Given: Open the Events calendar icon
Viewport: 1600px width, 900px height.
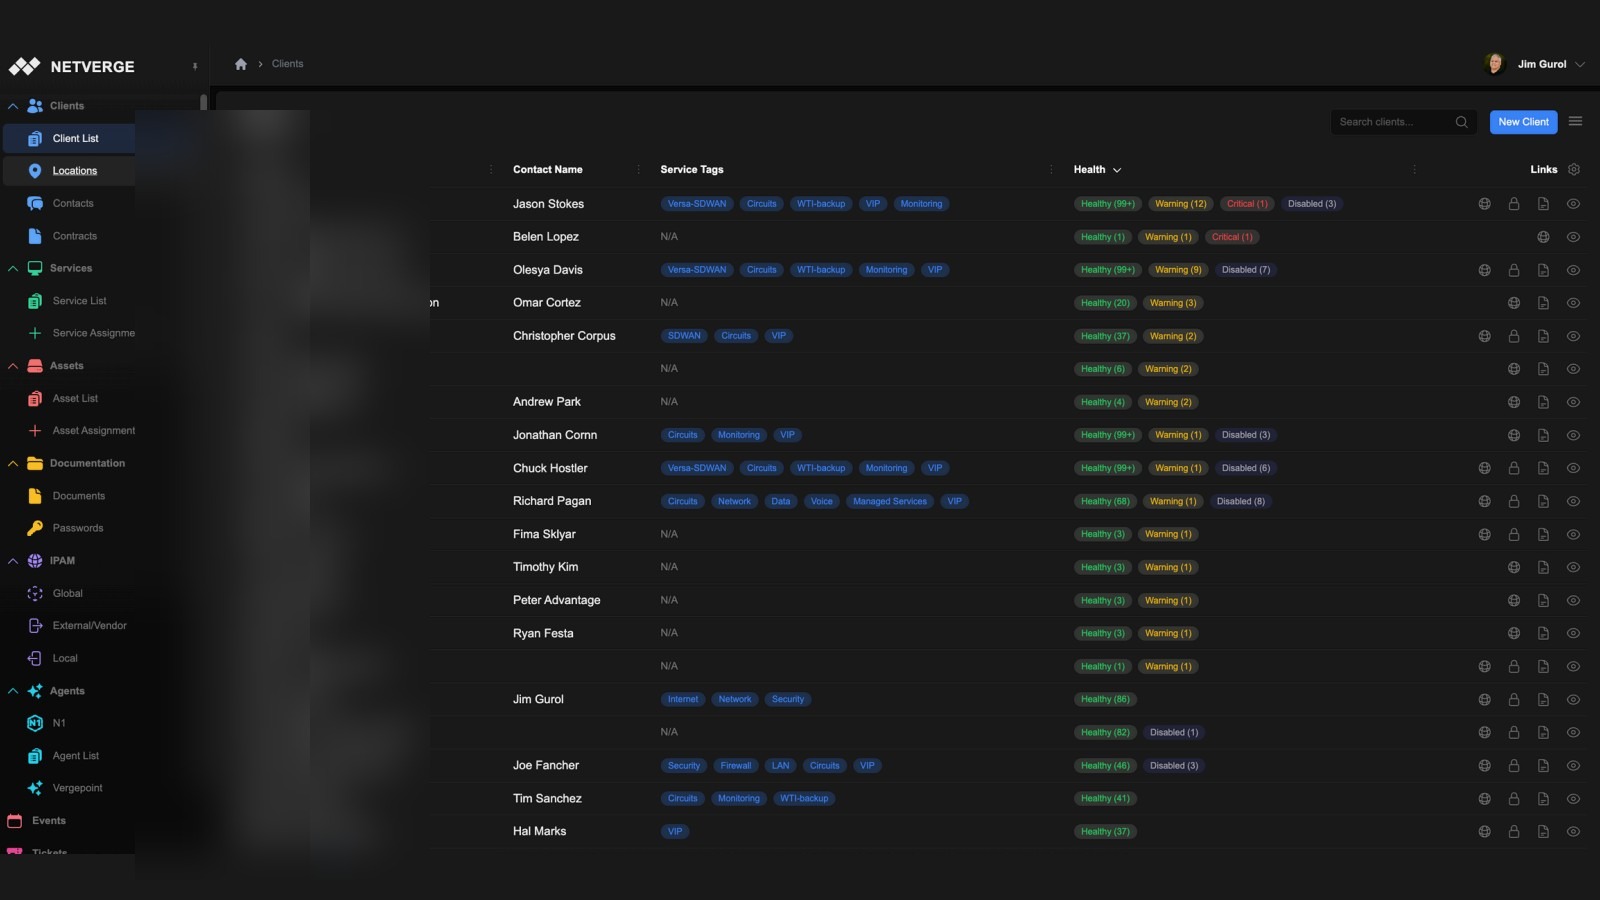Looking at the screenshot, I should click(14, 820).
